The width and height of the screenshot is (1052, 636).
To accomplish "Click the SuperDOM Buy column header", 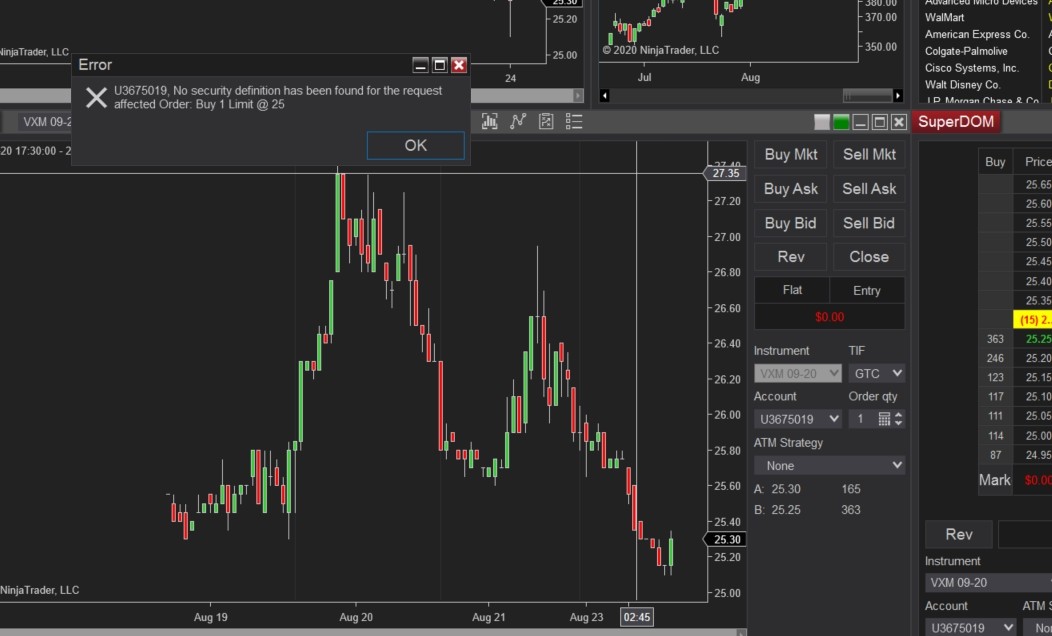I will pos(996,162).
